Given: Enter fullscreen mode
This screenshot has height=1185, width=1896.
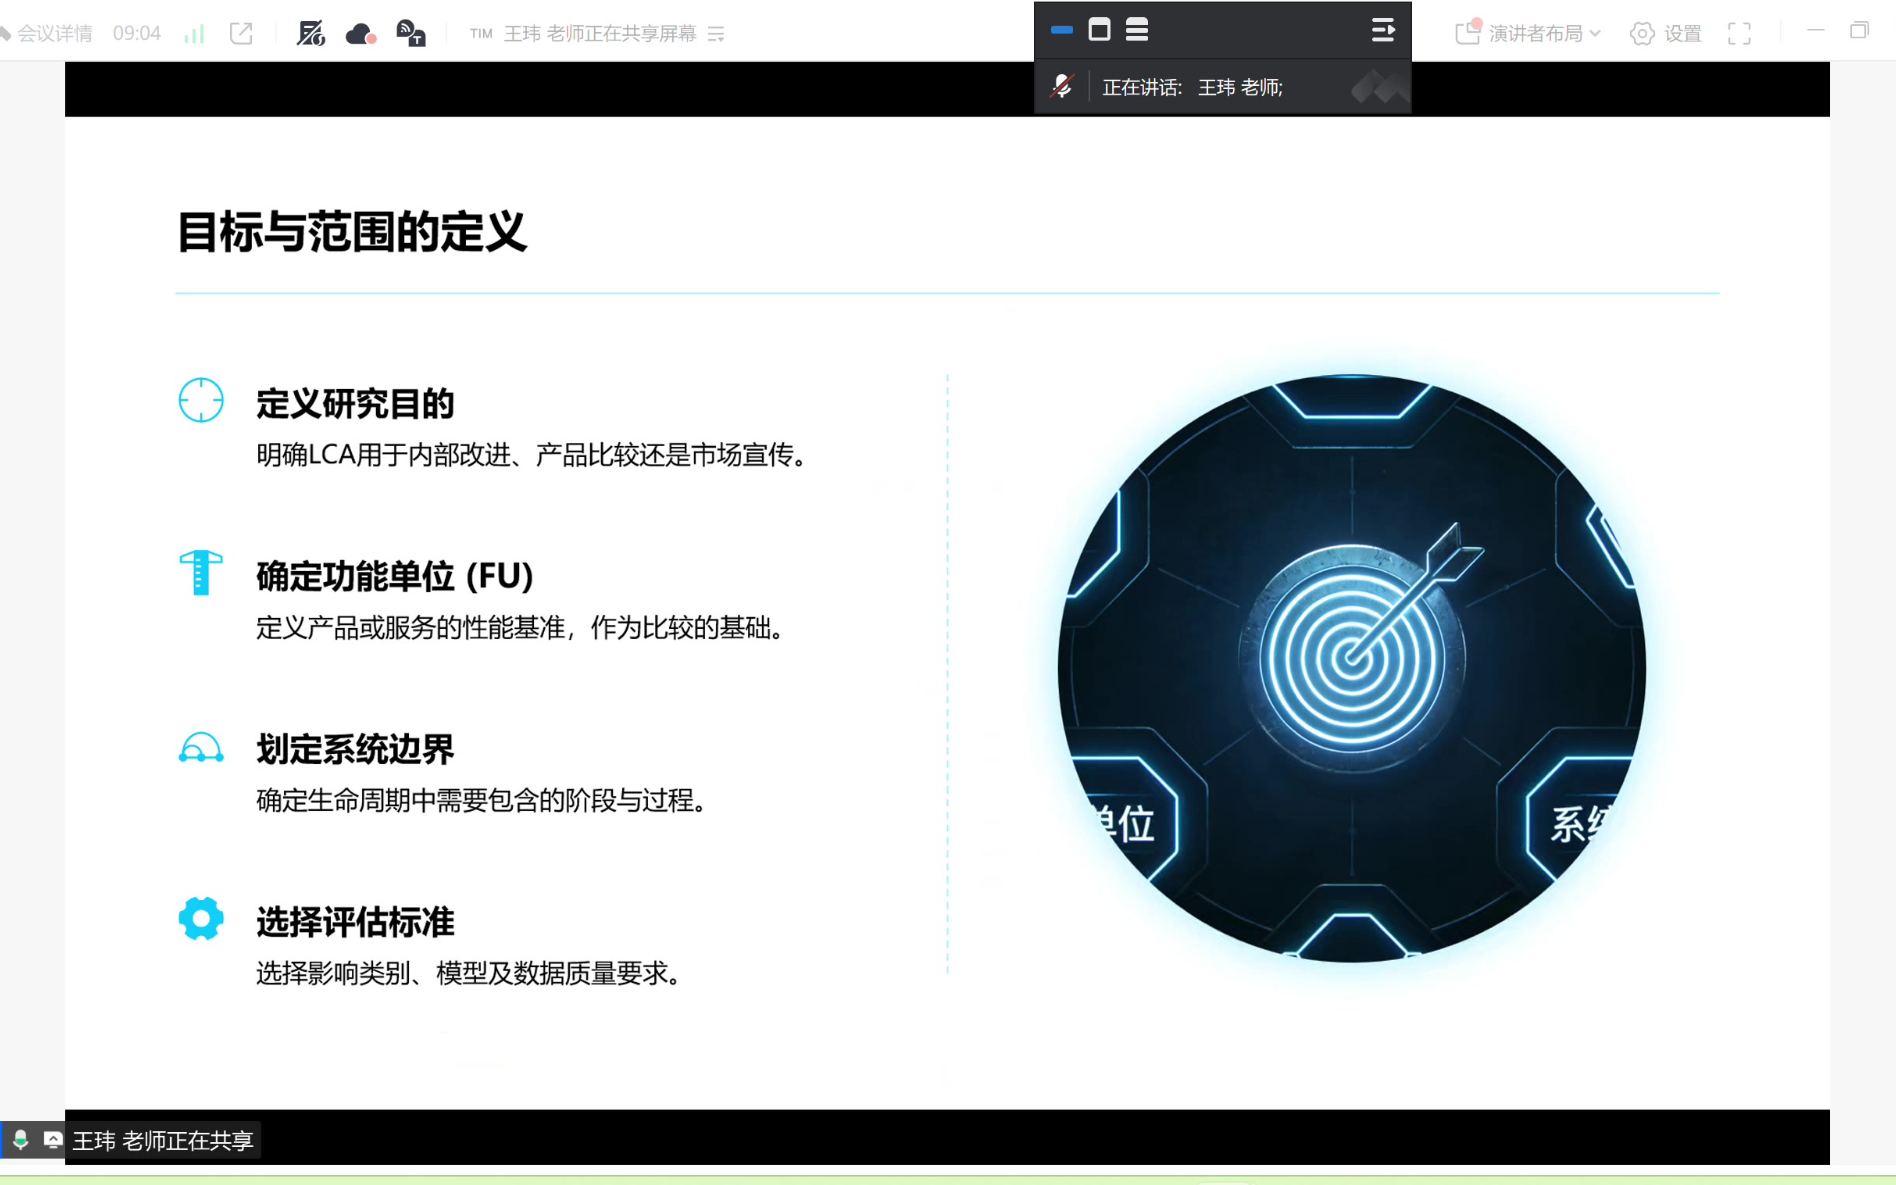Looking at the screenshot, I should tap(1739, 33).
